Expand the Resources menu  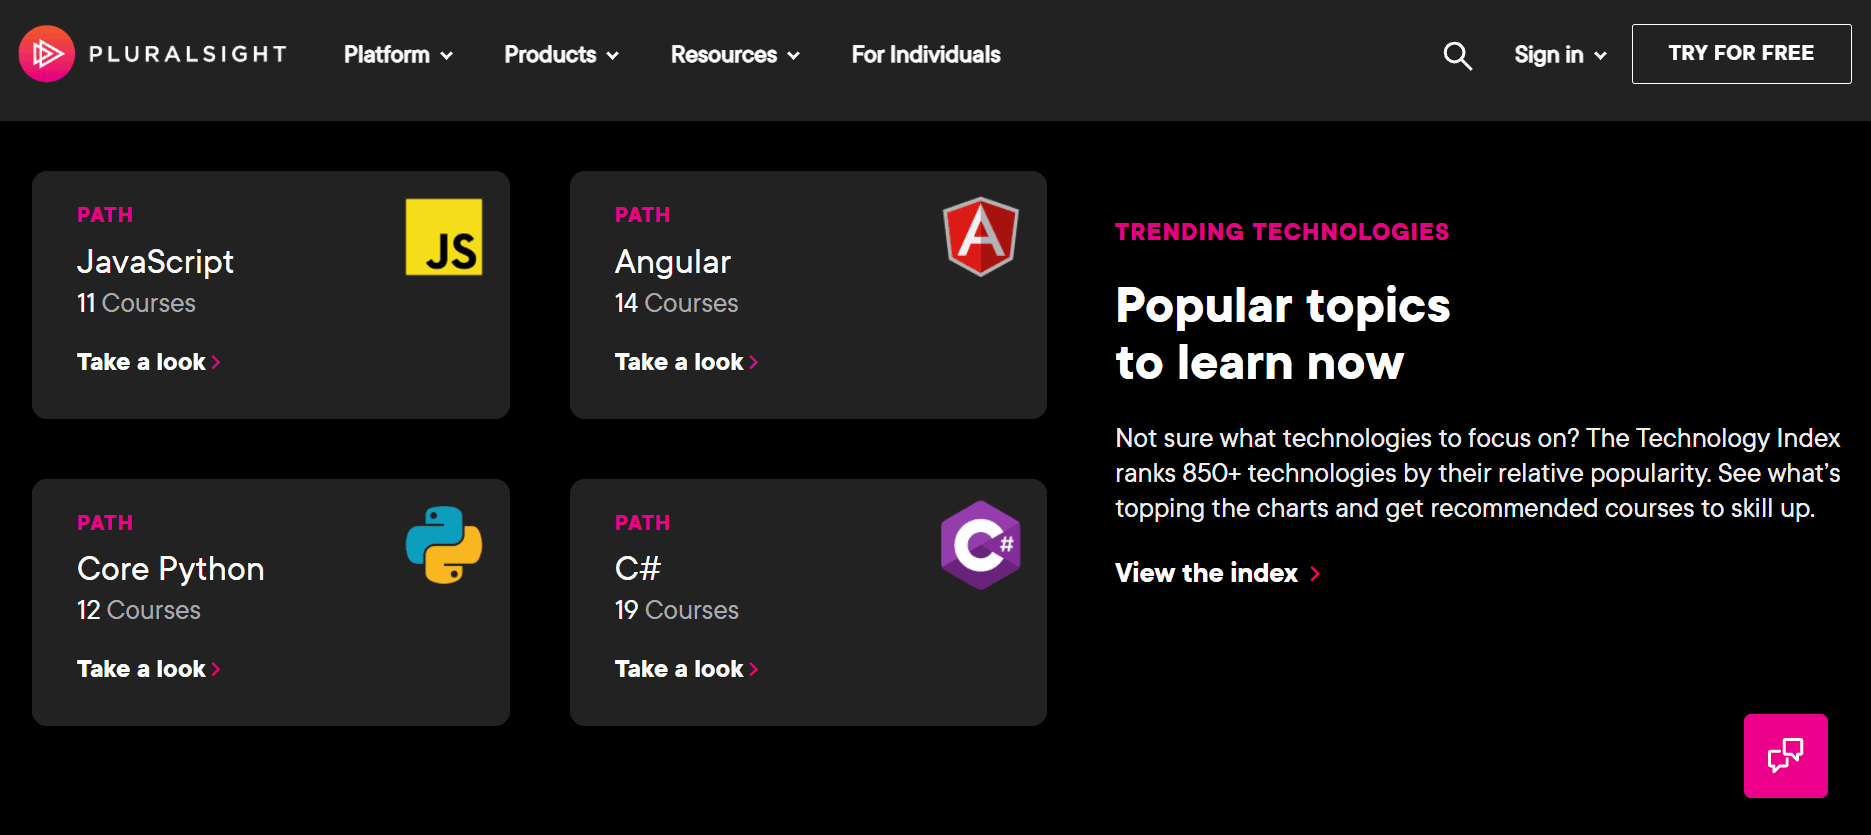coord(735,55)
